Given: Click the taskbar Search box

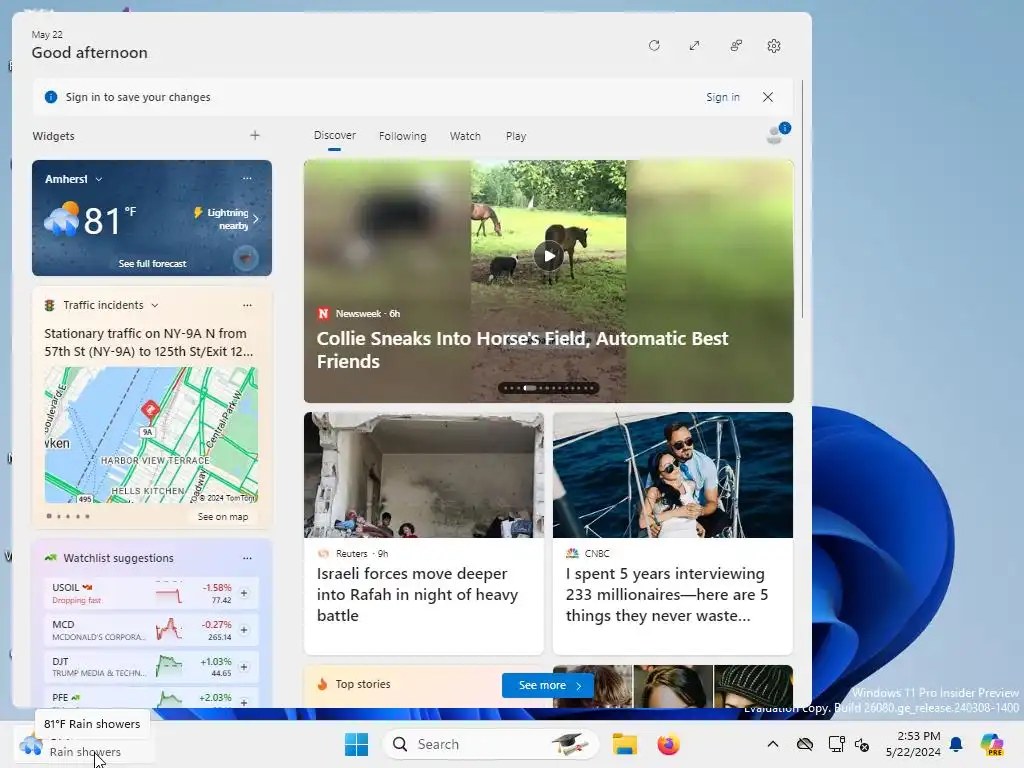Looking at the screenshot, I should pyautogui.click(x=490, y=744).
